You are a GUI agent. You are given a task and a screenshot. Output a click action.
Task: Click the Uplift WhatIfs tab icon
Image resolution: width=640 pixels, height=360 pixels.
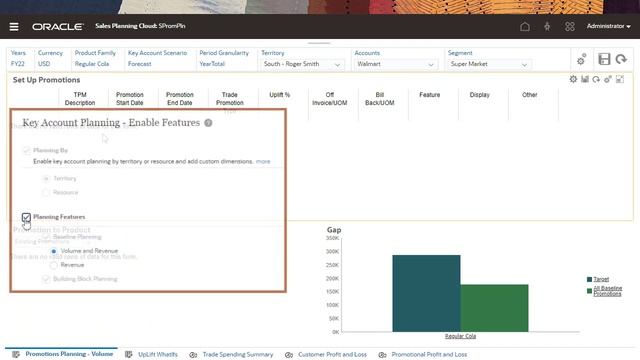[x=129, y=354]
